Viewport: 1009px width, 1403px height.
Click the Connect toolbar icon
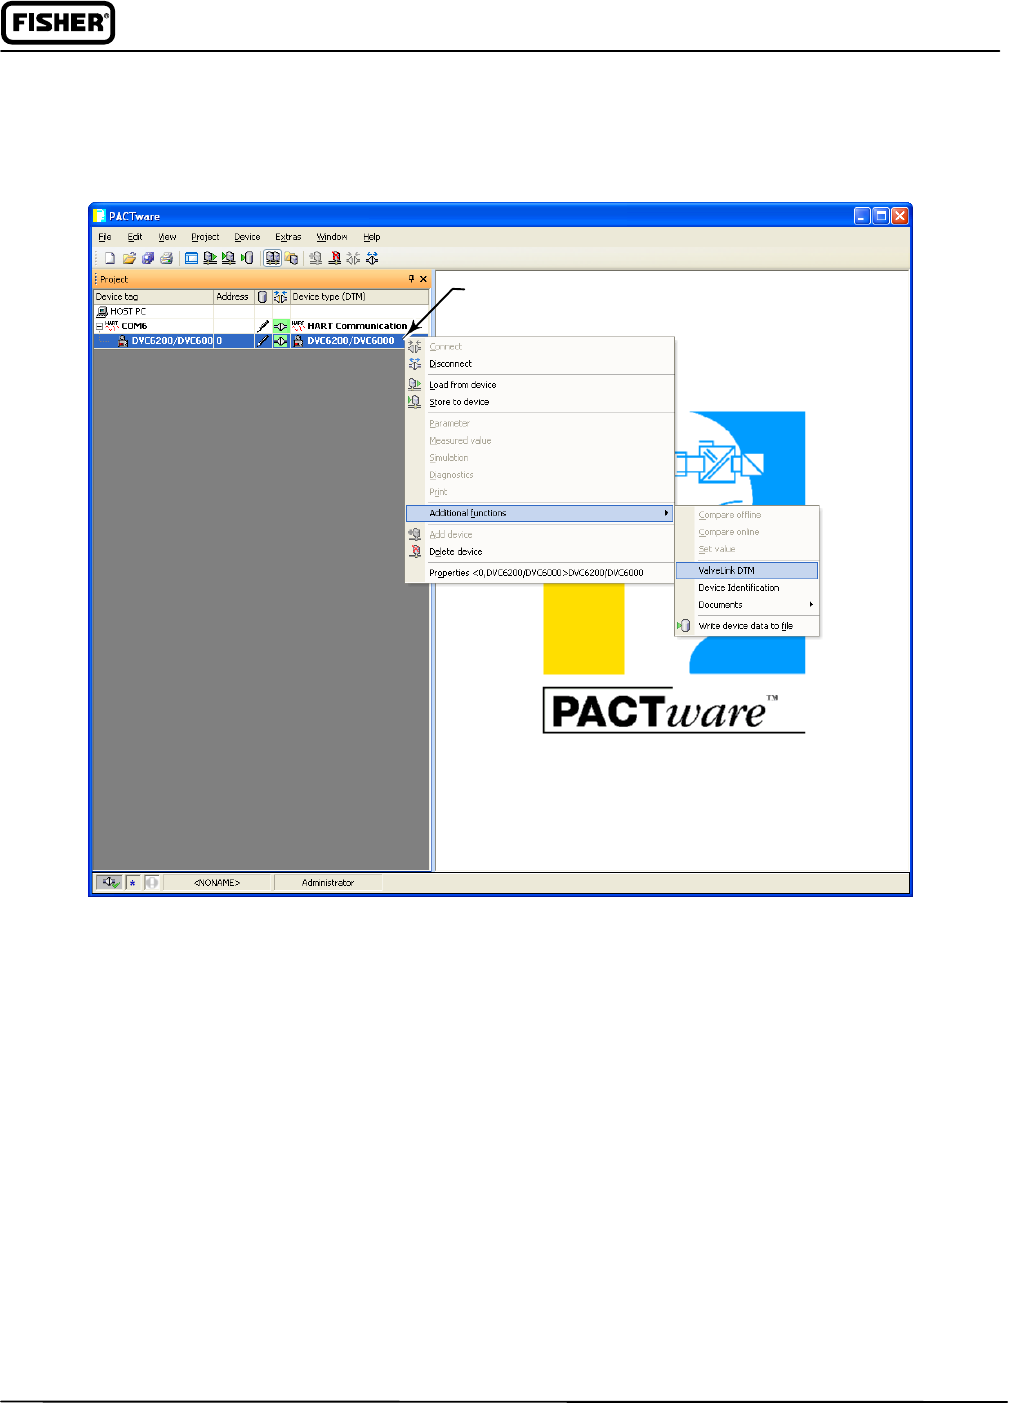(x=353, y=258)
